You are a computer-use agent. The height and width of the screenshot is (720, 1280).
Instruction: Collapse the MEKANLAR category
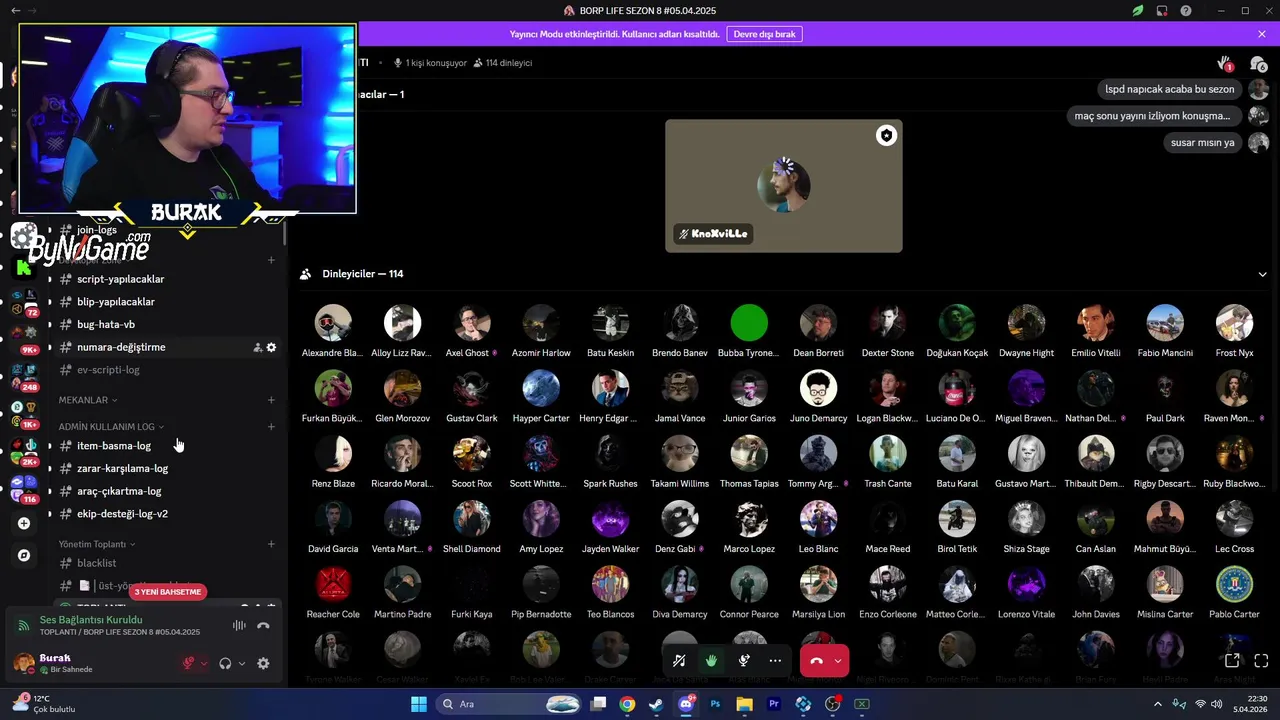tap(88, 400)
